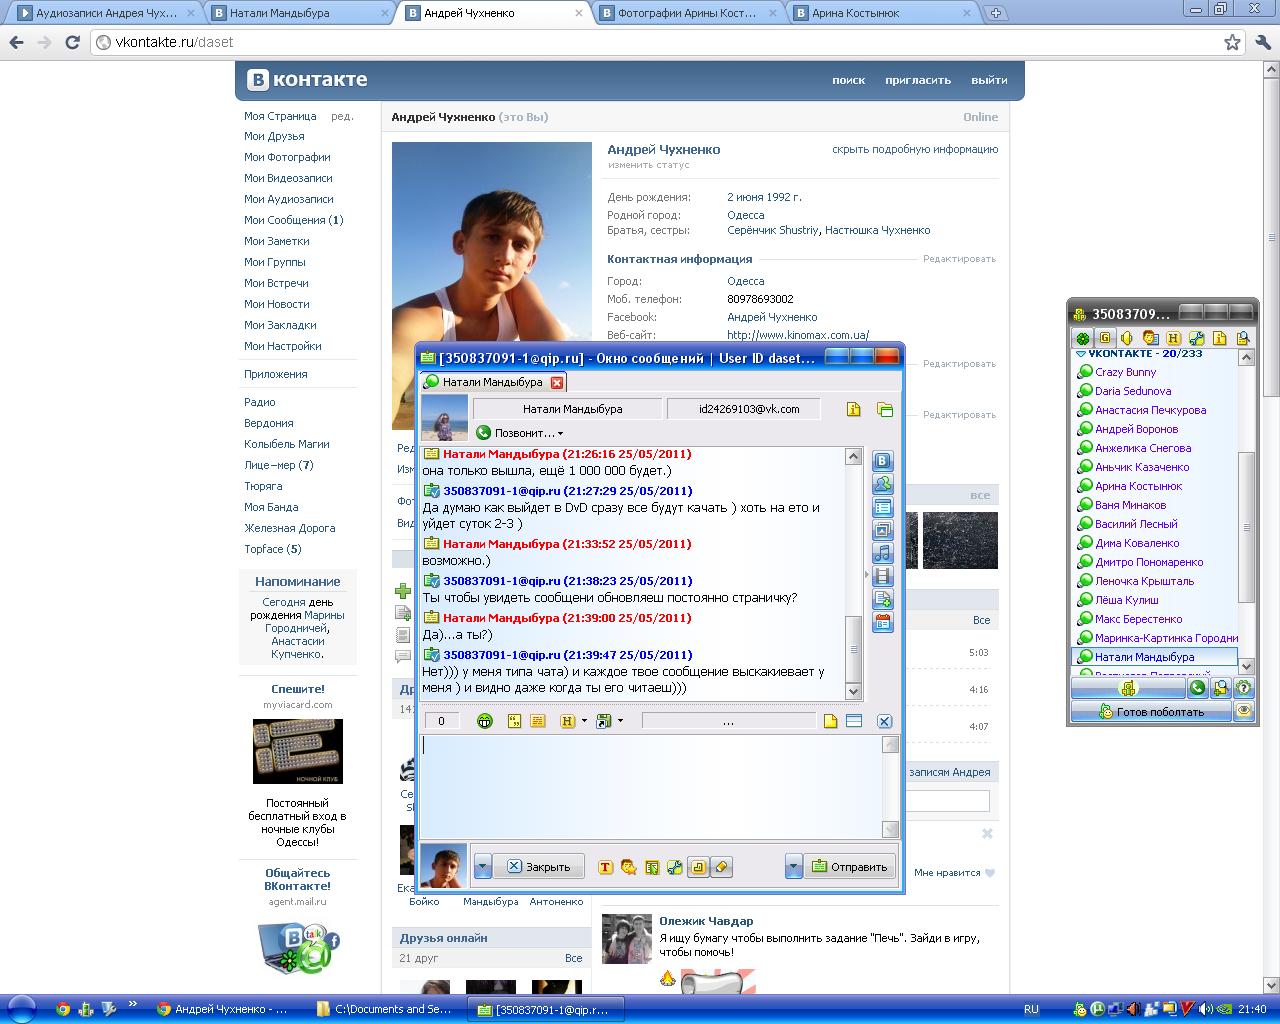The image size is (1280, 1024).
Task: Toggle the 'G' groups button in QIP toolbar
Action: tap(1105, 338)
